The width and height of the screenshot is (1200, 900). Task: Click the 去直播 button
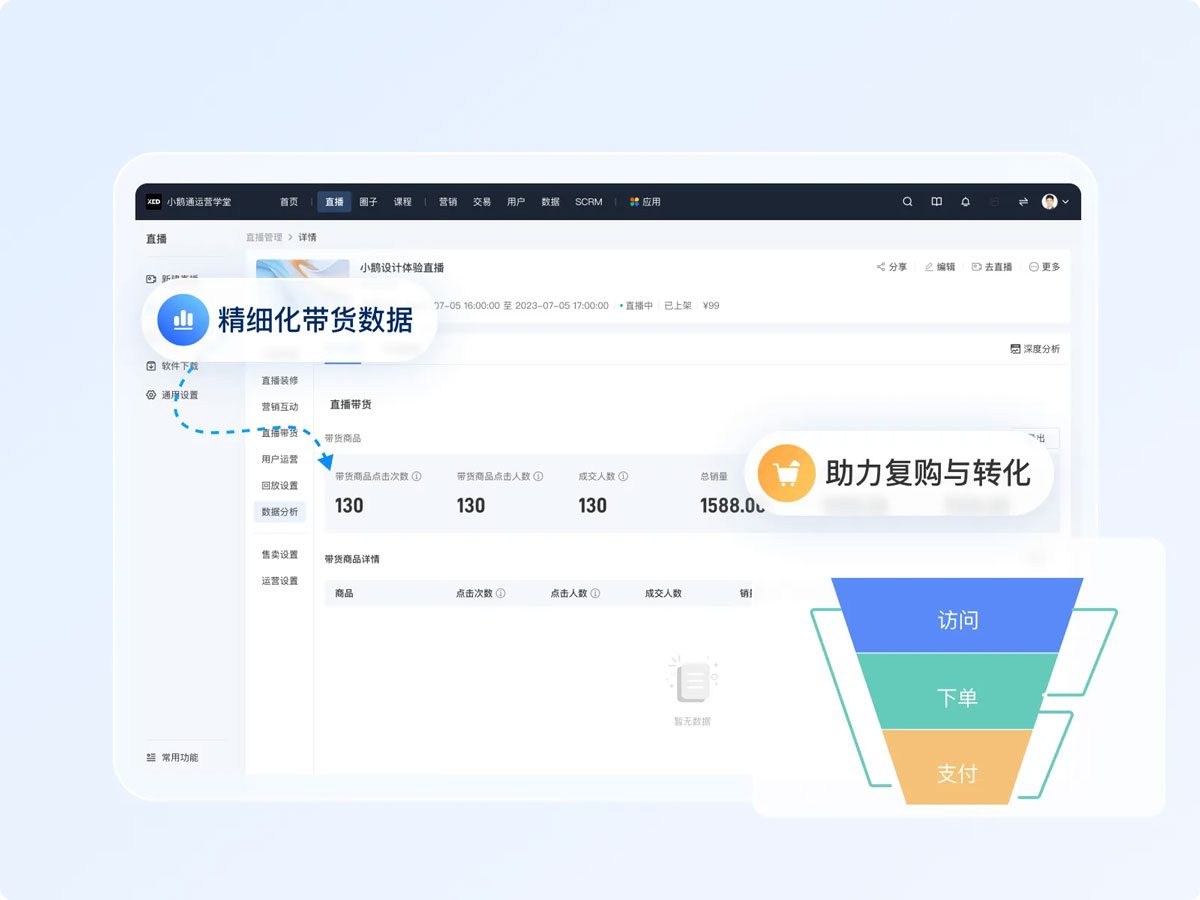[x=992, y=267]
